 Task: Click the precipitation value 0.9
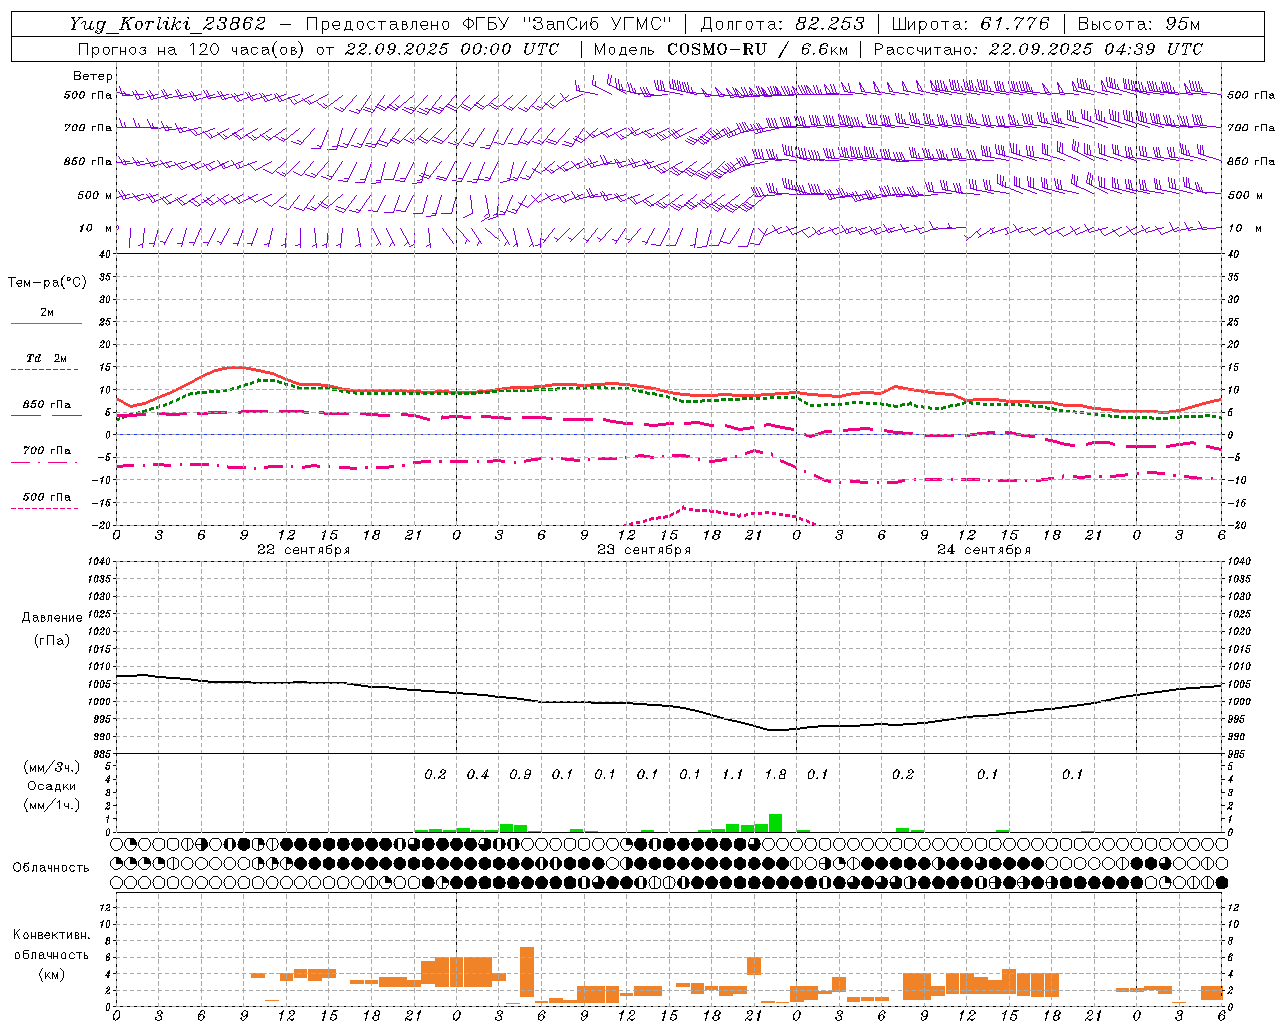520,775
